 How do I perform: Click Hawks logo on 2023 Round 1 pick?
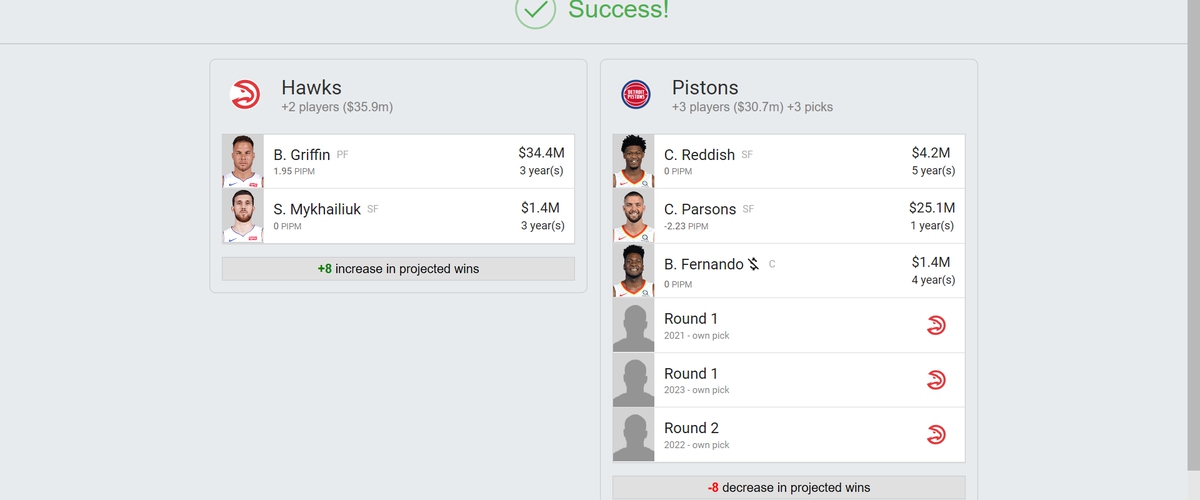pos(936,380)
